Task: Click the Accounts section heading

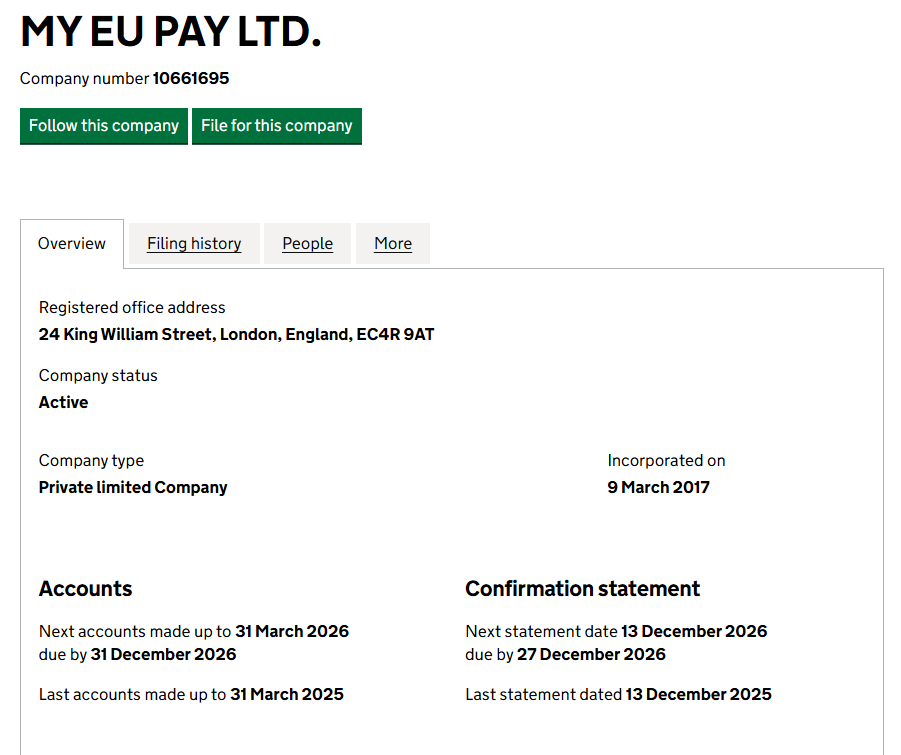Action: pyautogui.click(x=85, y=589)
